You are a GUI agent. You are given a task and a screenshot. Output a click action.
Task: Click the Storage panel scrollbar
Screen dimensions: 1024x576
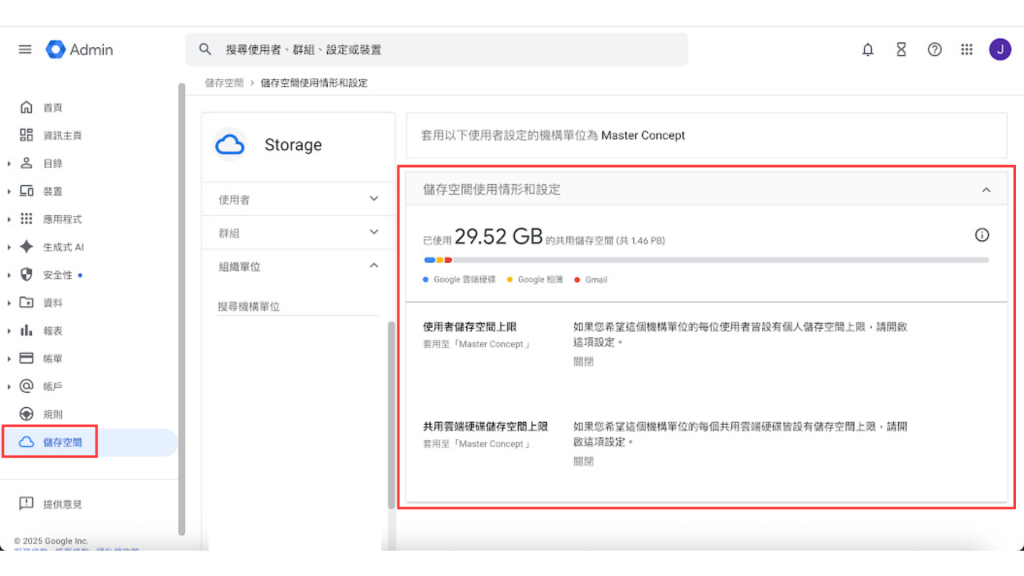coord(391,415)
